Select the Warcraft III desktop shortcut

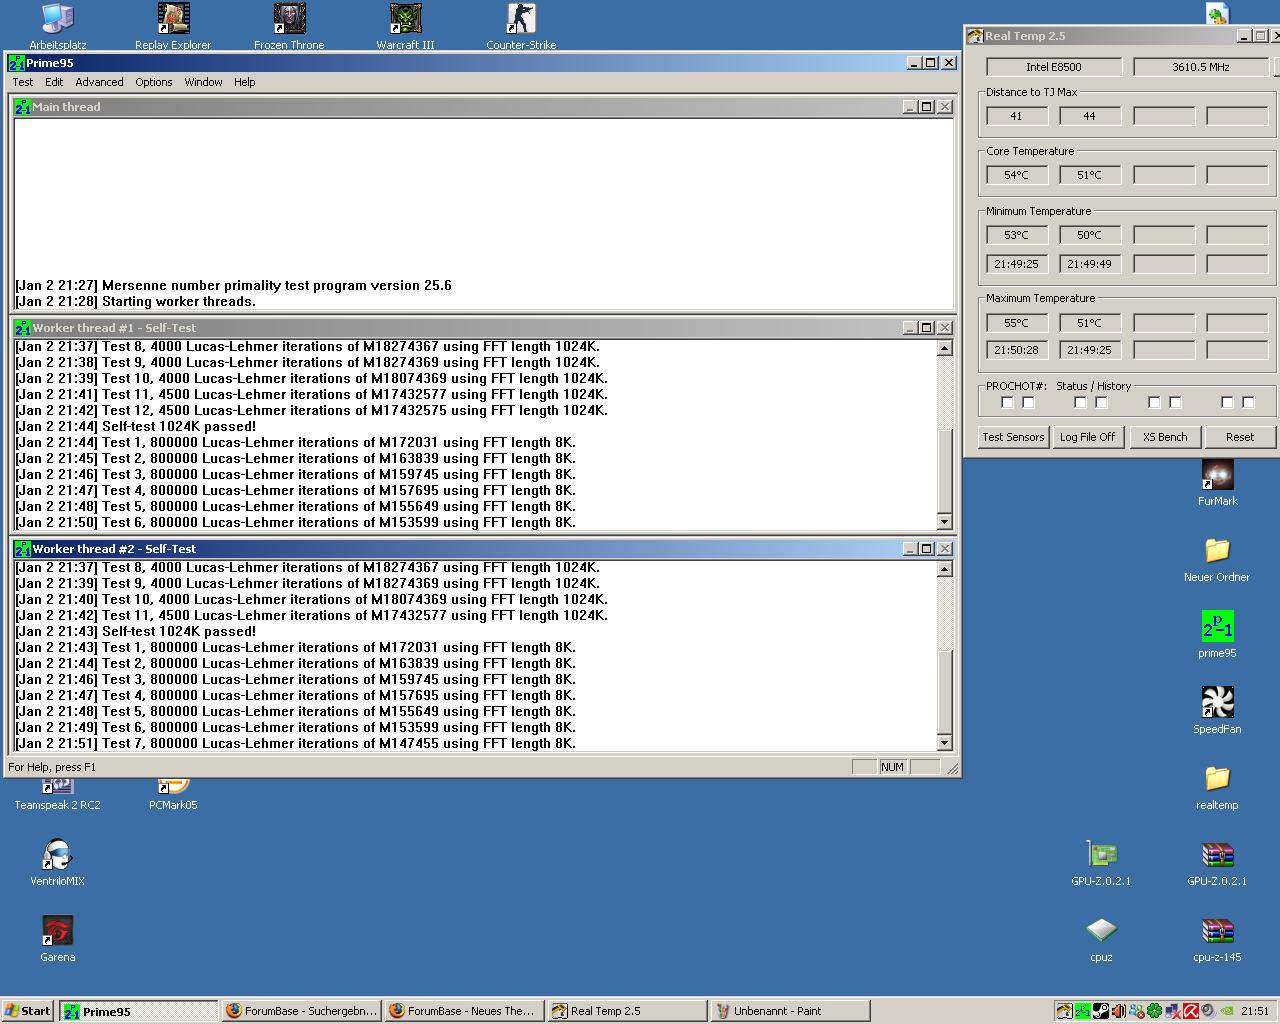coord(405,27)
